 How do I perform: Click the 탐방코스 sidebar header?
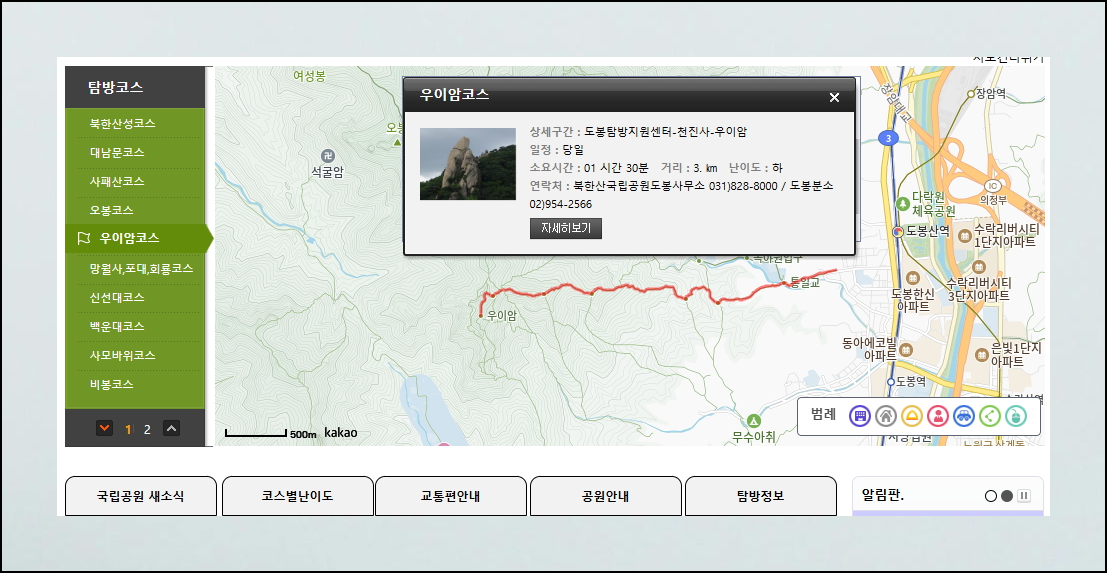click(x=135, y=88)
